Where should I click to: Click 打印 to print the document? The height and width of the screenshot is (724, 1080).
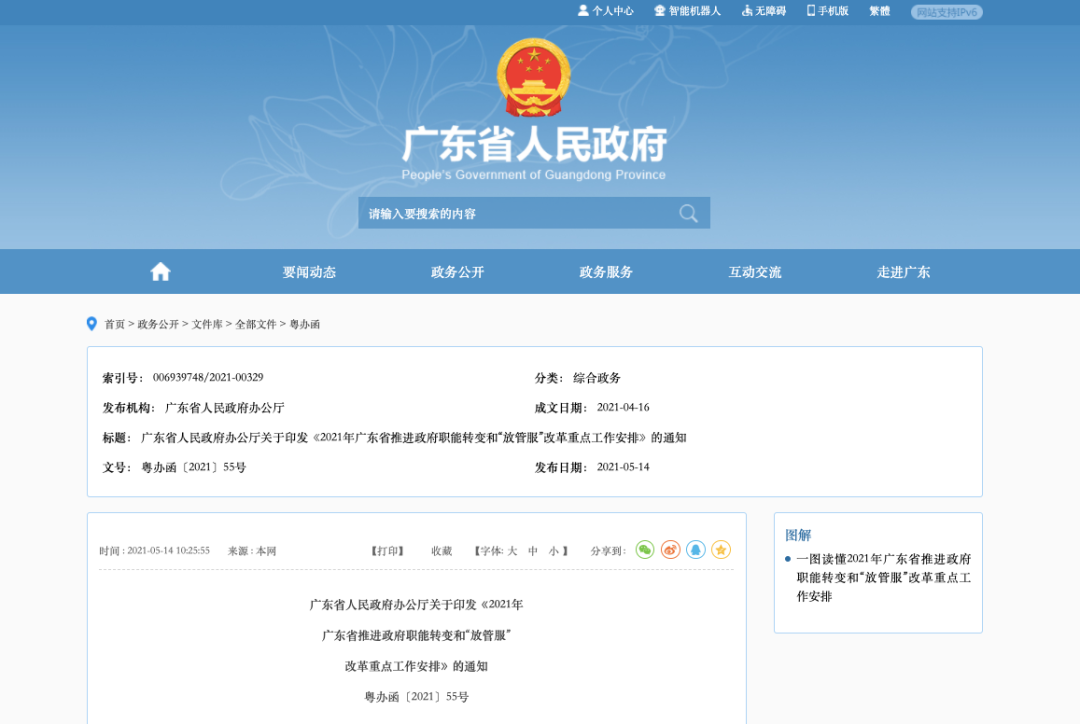point(385,549)
